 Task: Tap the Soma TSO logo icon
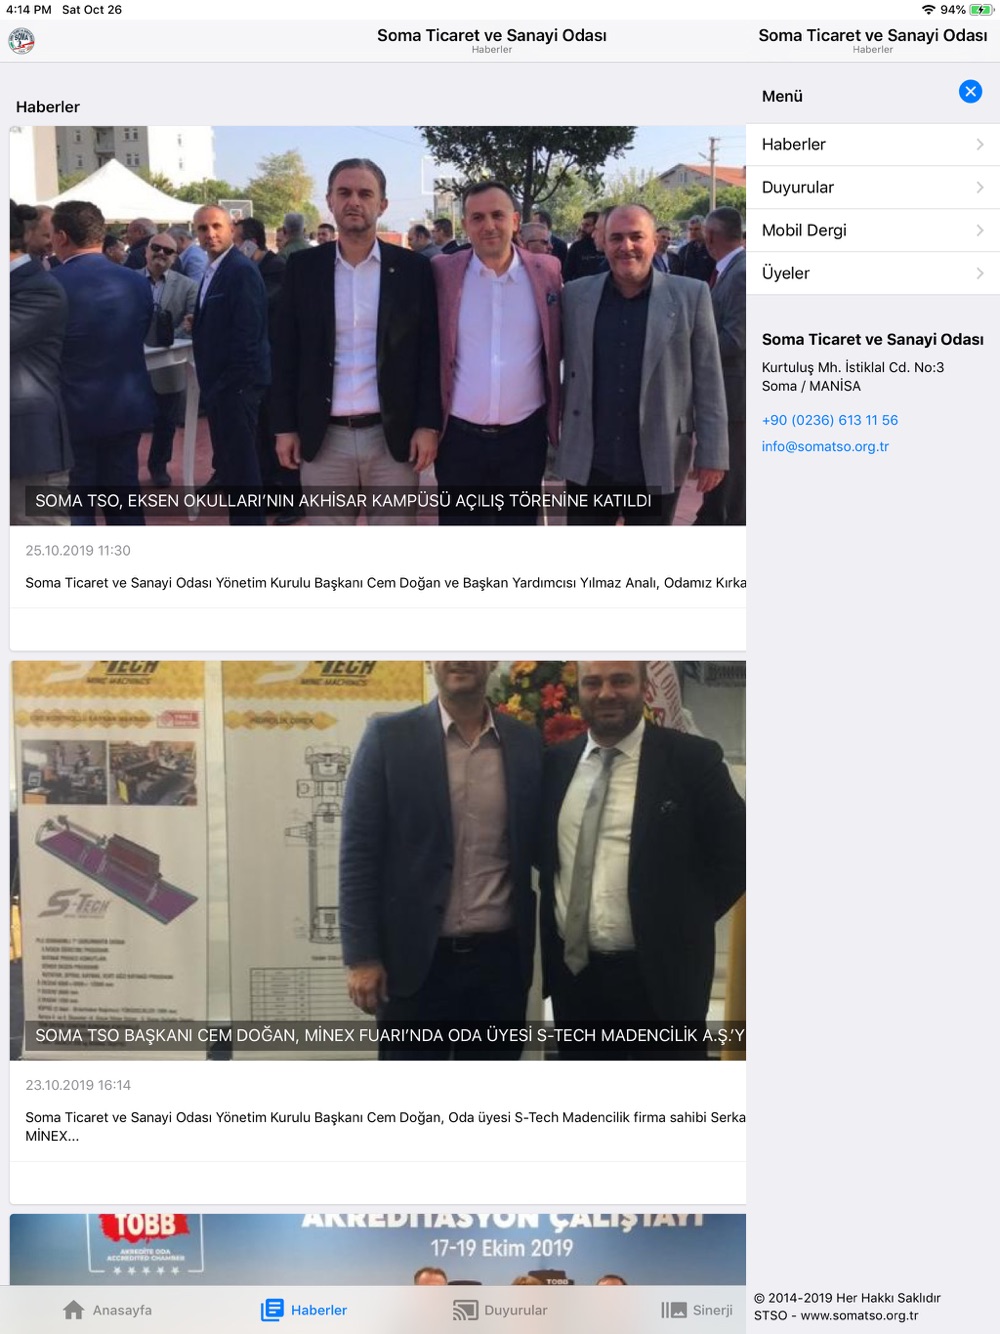21,41
